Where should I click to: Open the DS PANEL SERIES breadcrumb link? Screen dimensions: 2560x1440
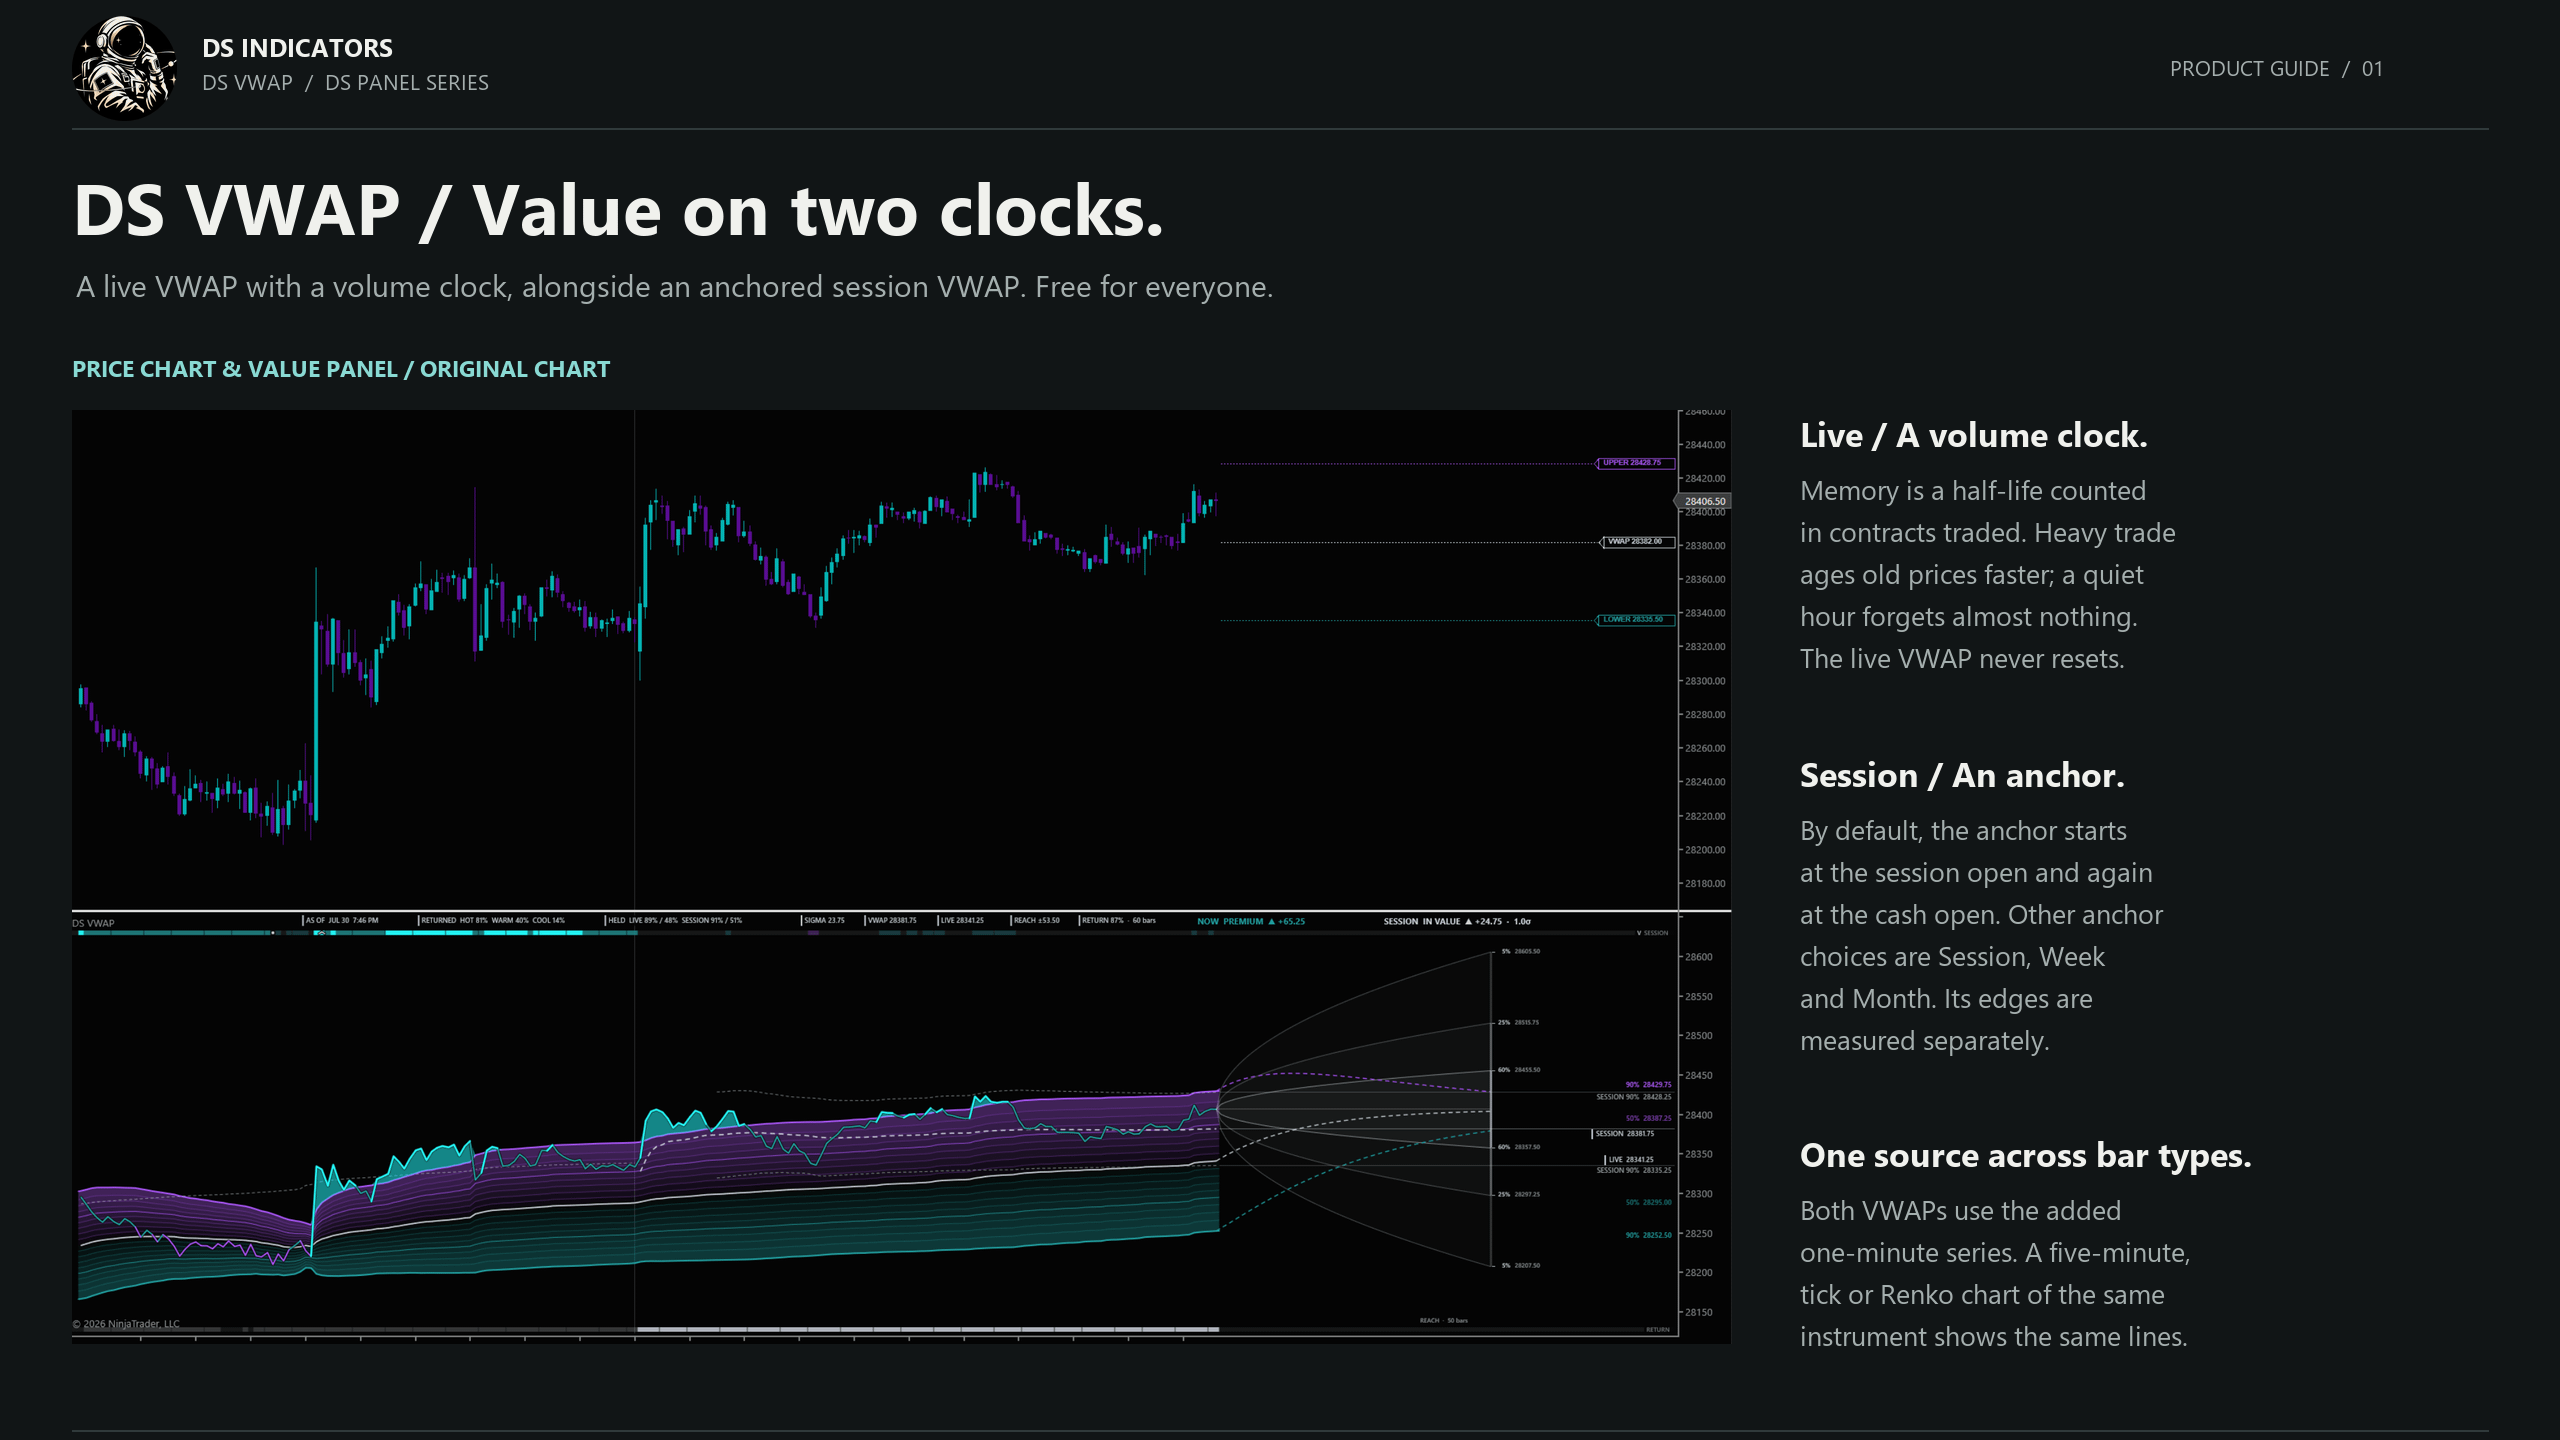click(407, 83)
